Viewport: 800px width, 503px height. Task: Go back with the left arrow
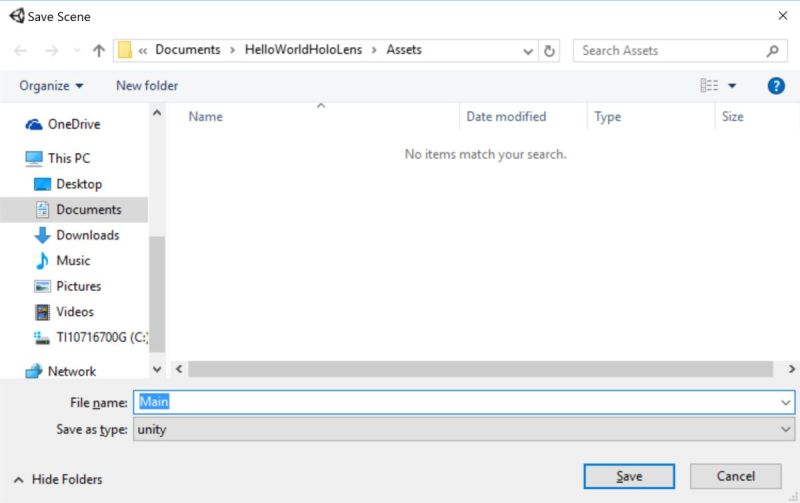coord(20,51)
